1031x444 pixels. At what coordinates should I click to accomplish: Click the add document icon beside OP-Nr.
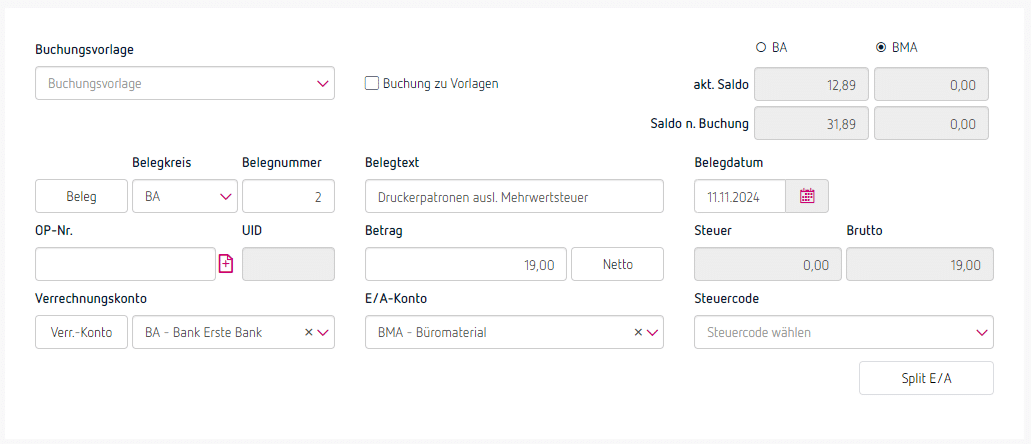226,264
